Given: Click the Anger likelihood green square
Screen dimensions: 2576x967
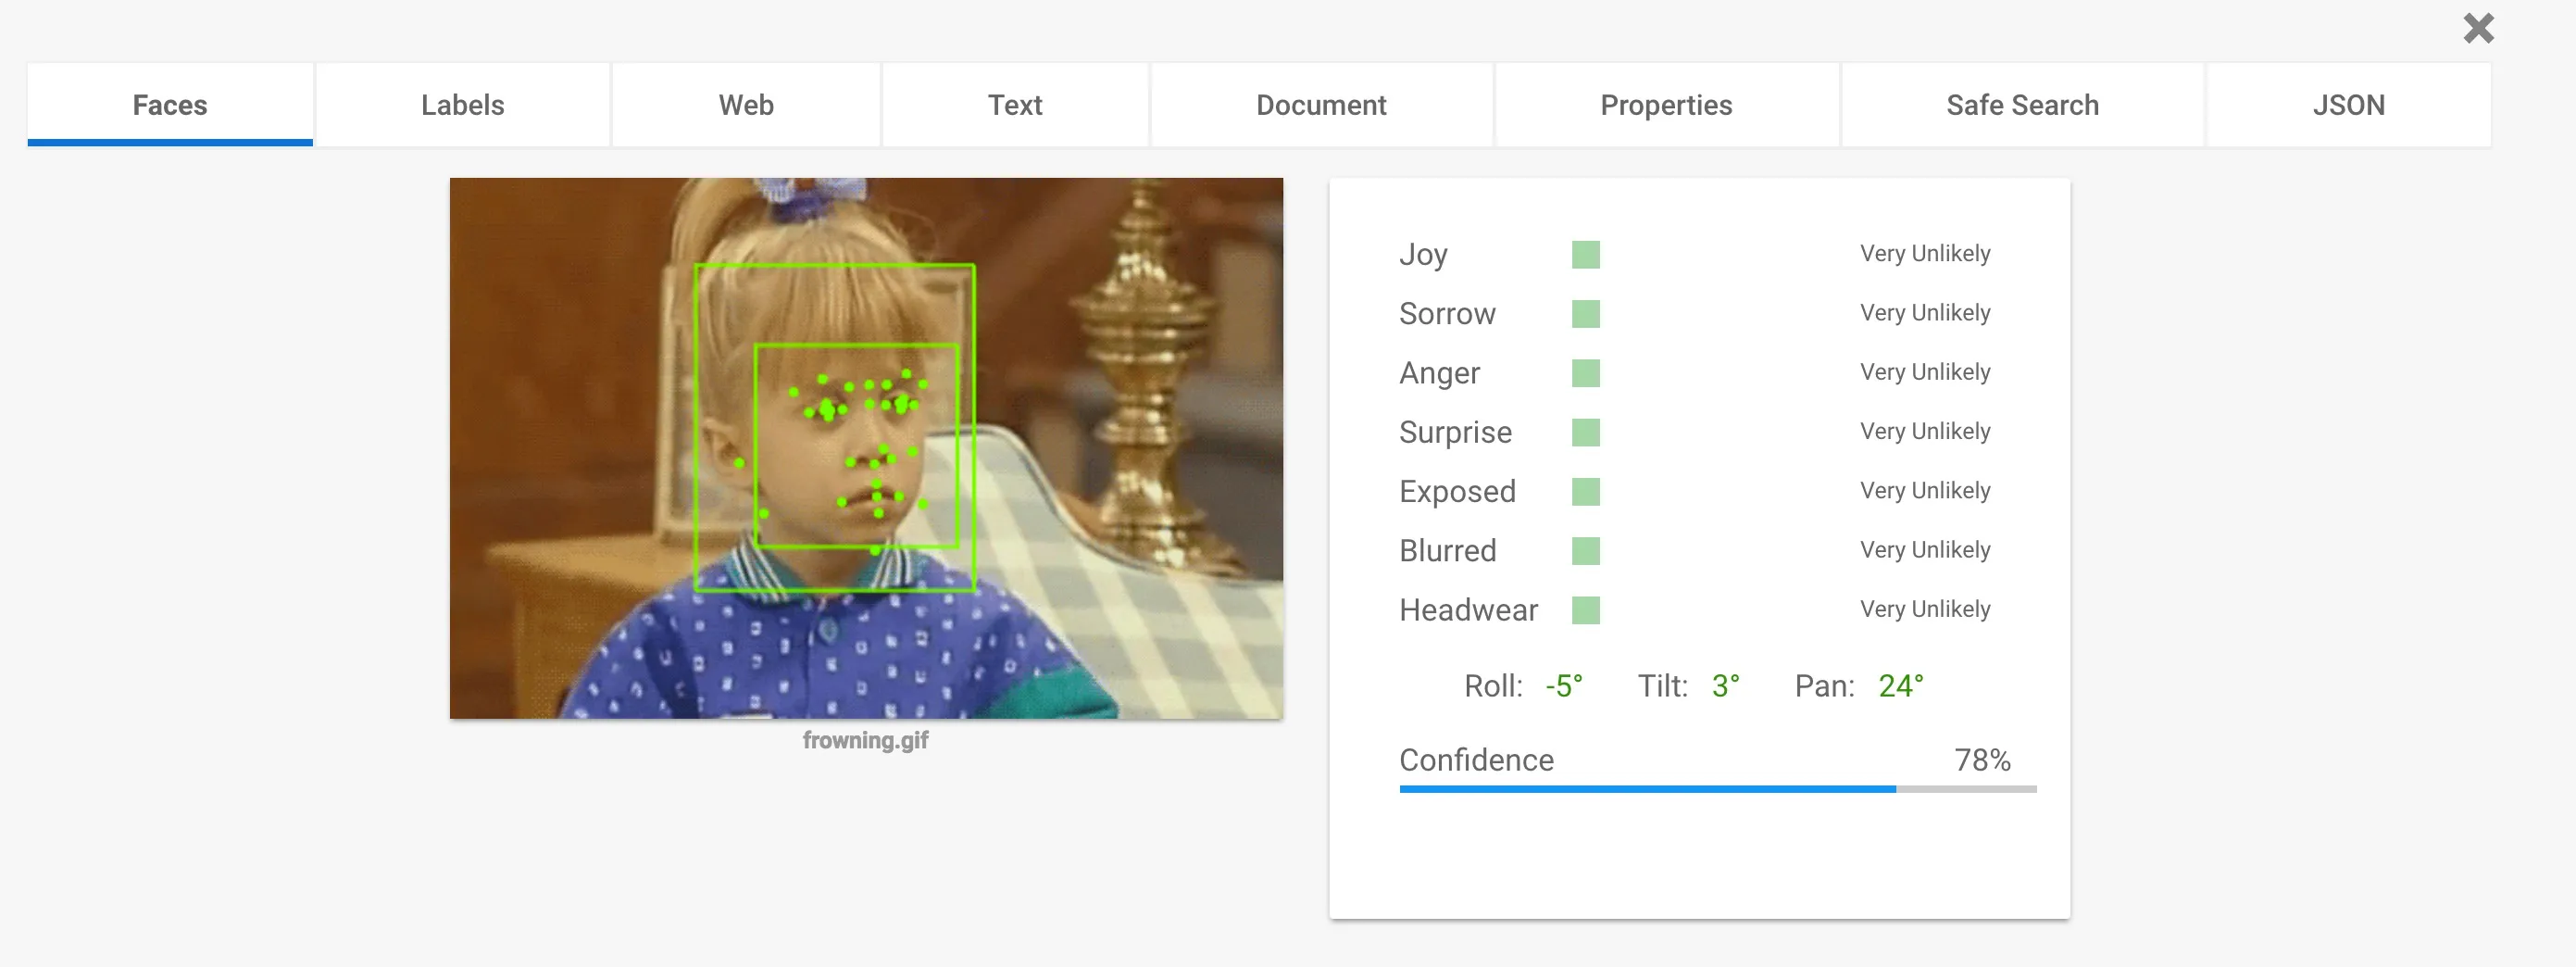Looking at the screenshot, I should pos(1585,373).
